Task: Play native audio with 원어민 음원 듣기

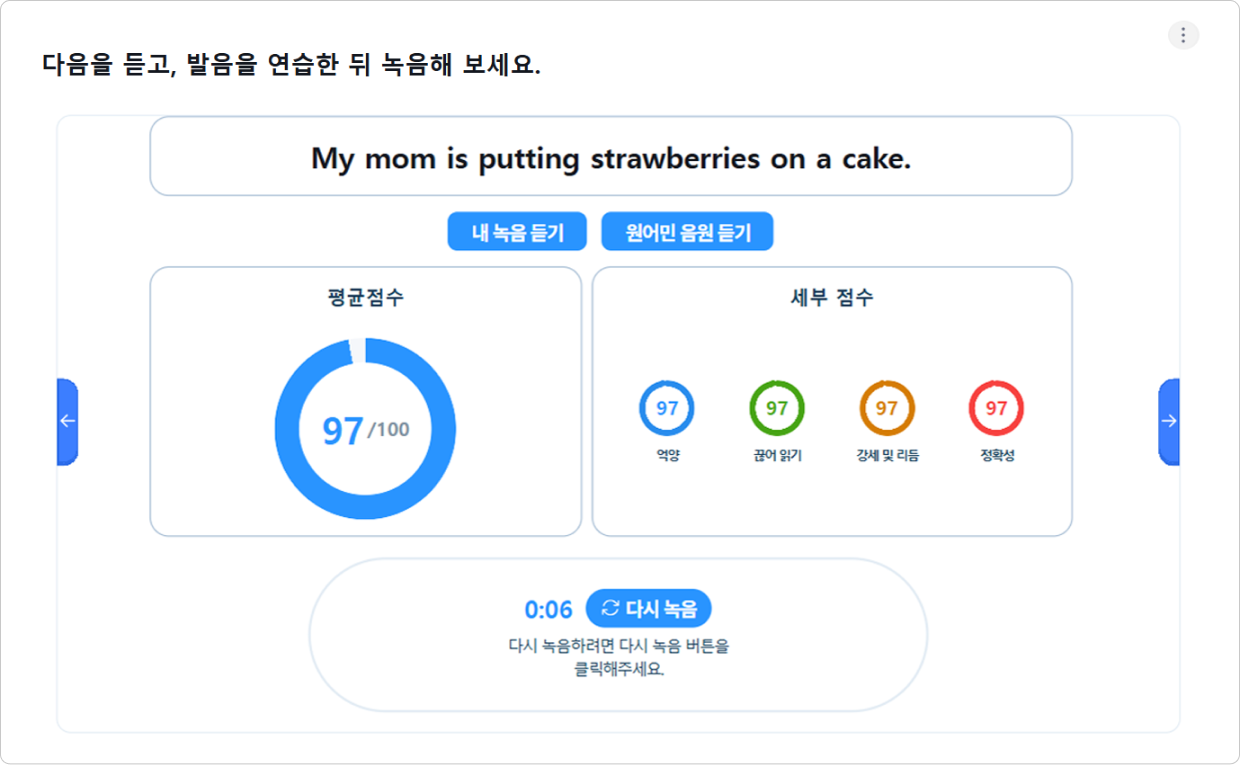Action: 687,232
